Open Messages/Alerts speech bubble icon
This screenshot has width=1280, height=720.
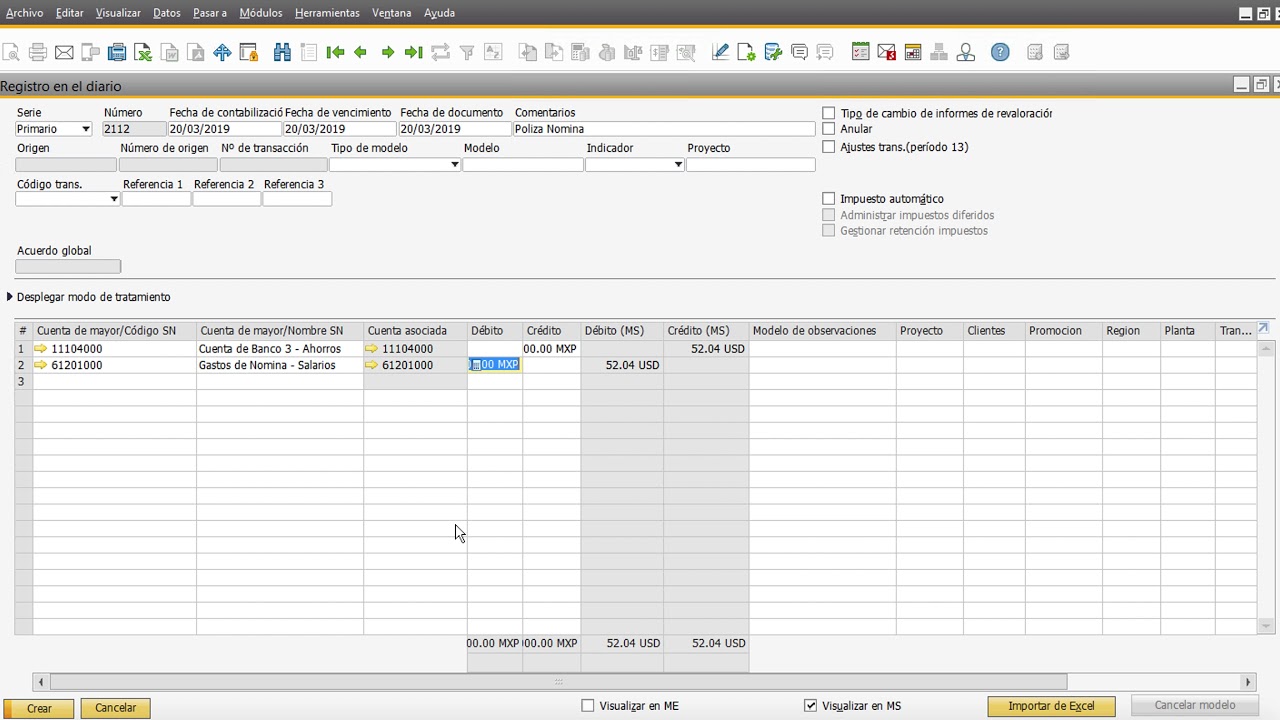(x=799, y=52)
